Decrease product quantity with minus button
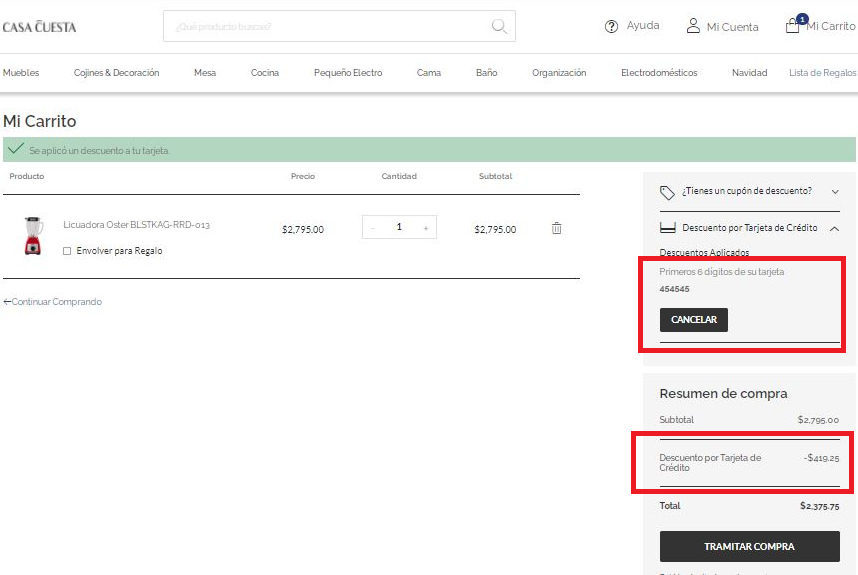 pyautogui.click(x=373, y=228)
